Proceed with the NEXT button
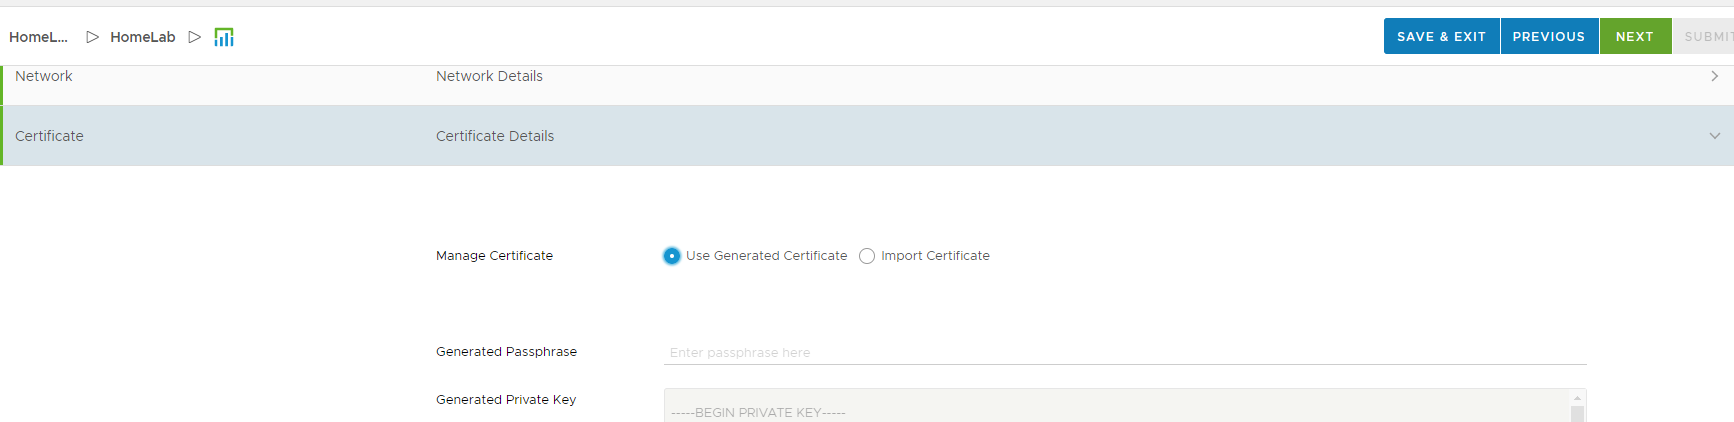Screen dimensions: 1734x422 click(1635, 36)
